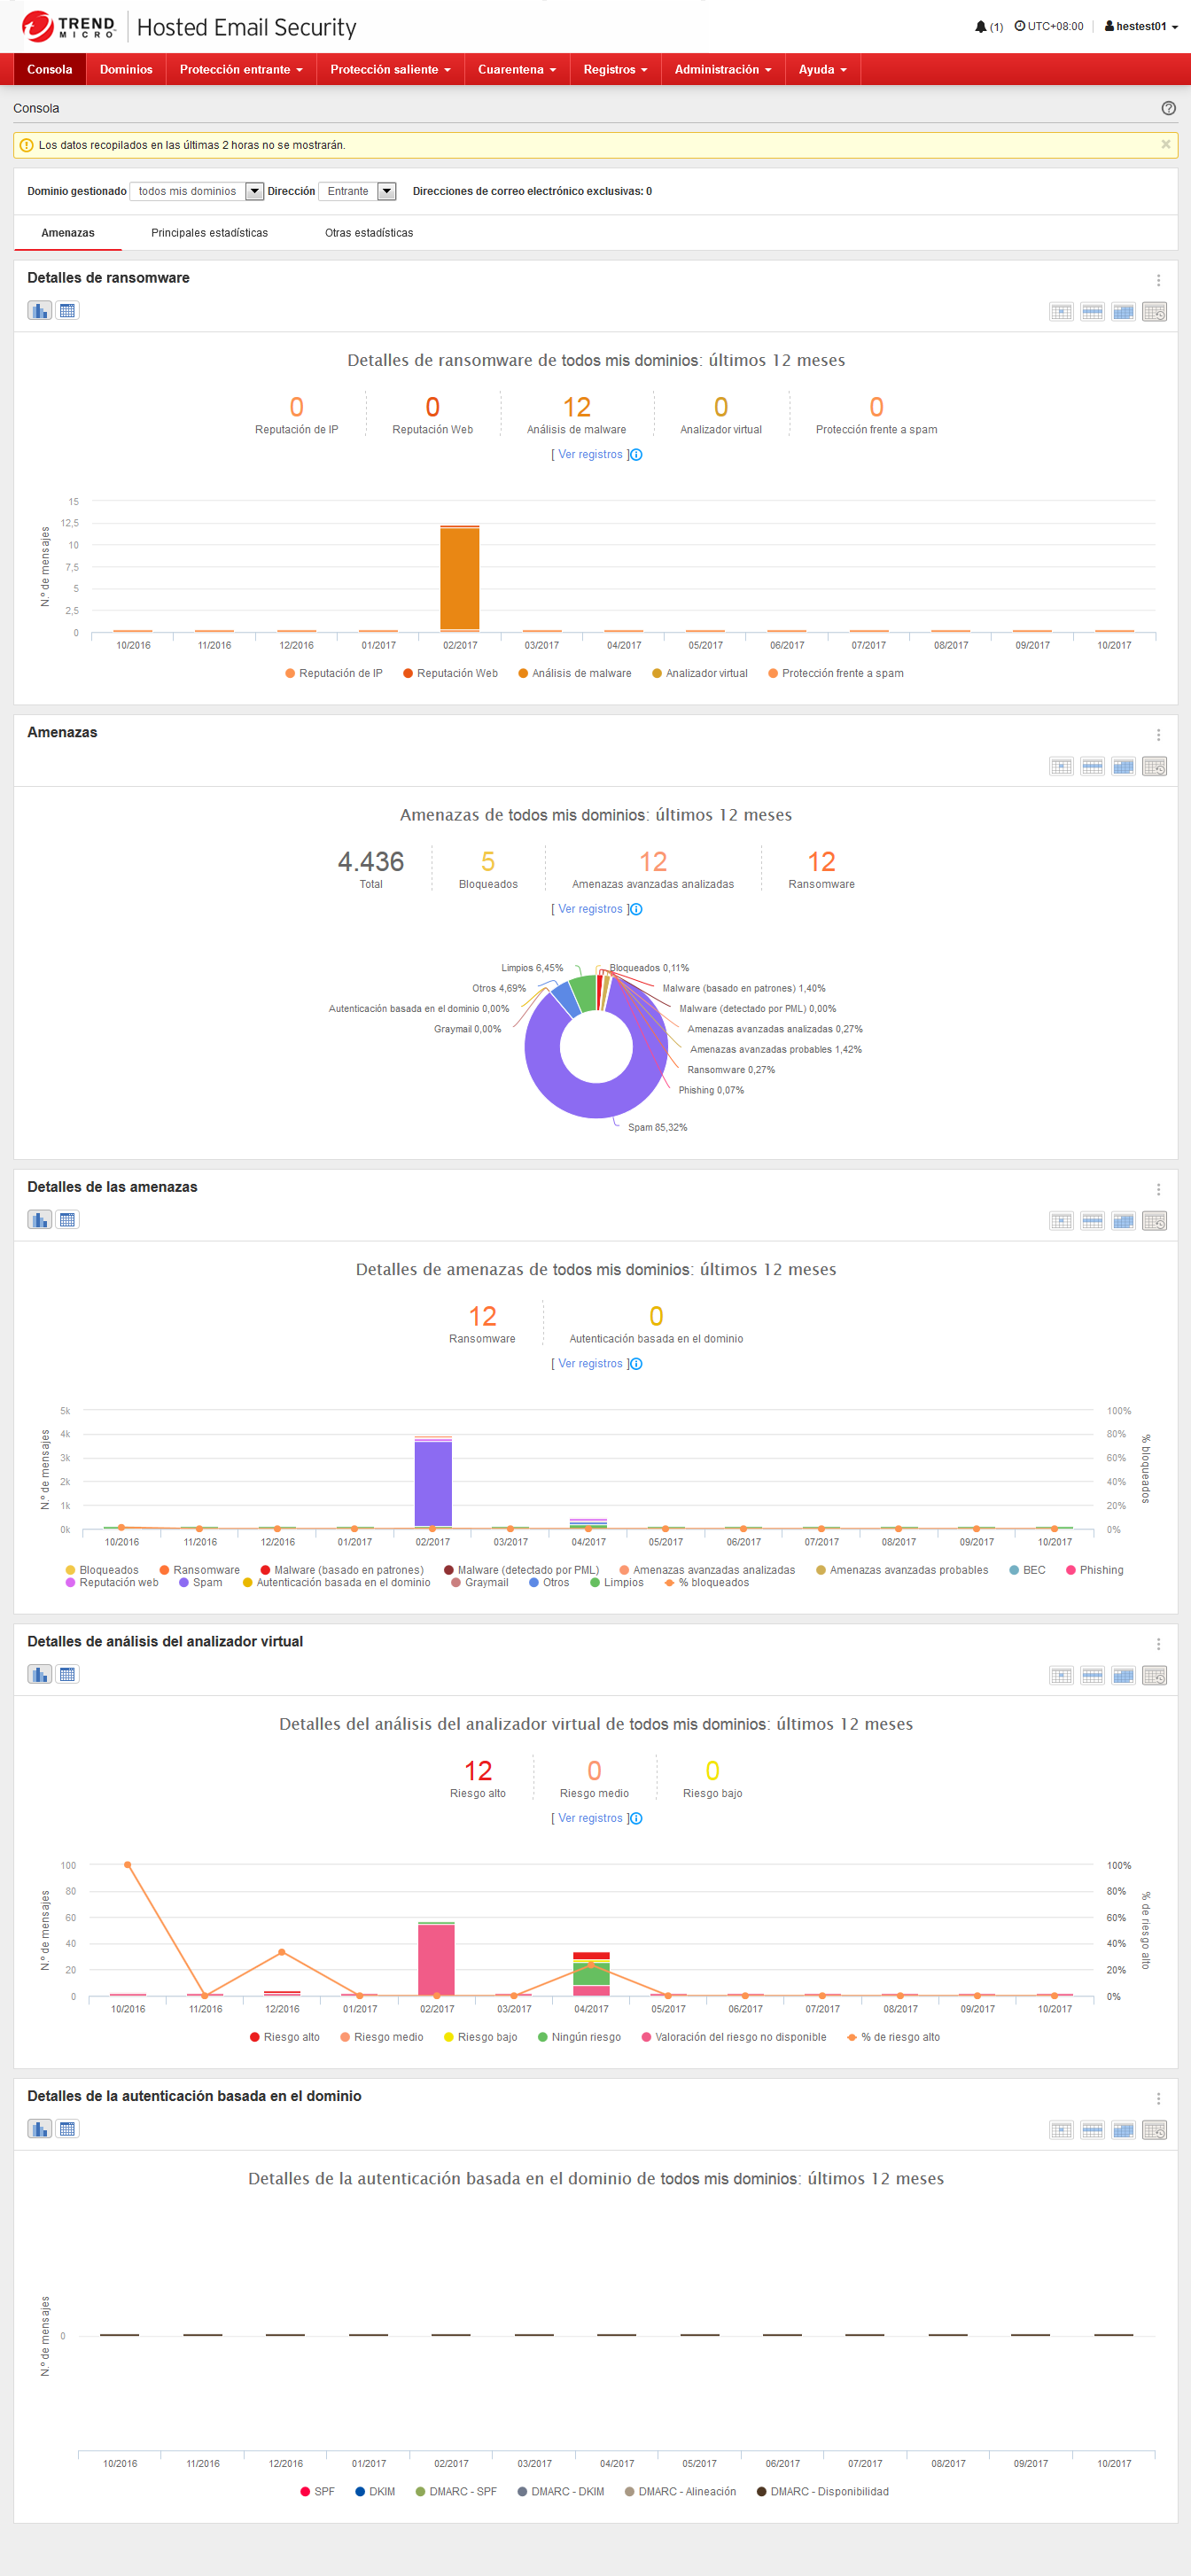Click the notification bell icon
Viewport: 1191px width, 2576px height.
(981, 27)
